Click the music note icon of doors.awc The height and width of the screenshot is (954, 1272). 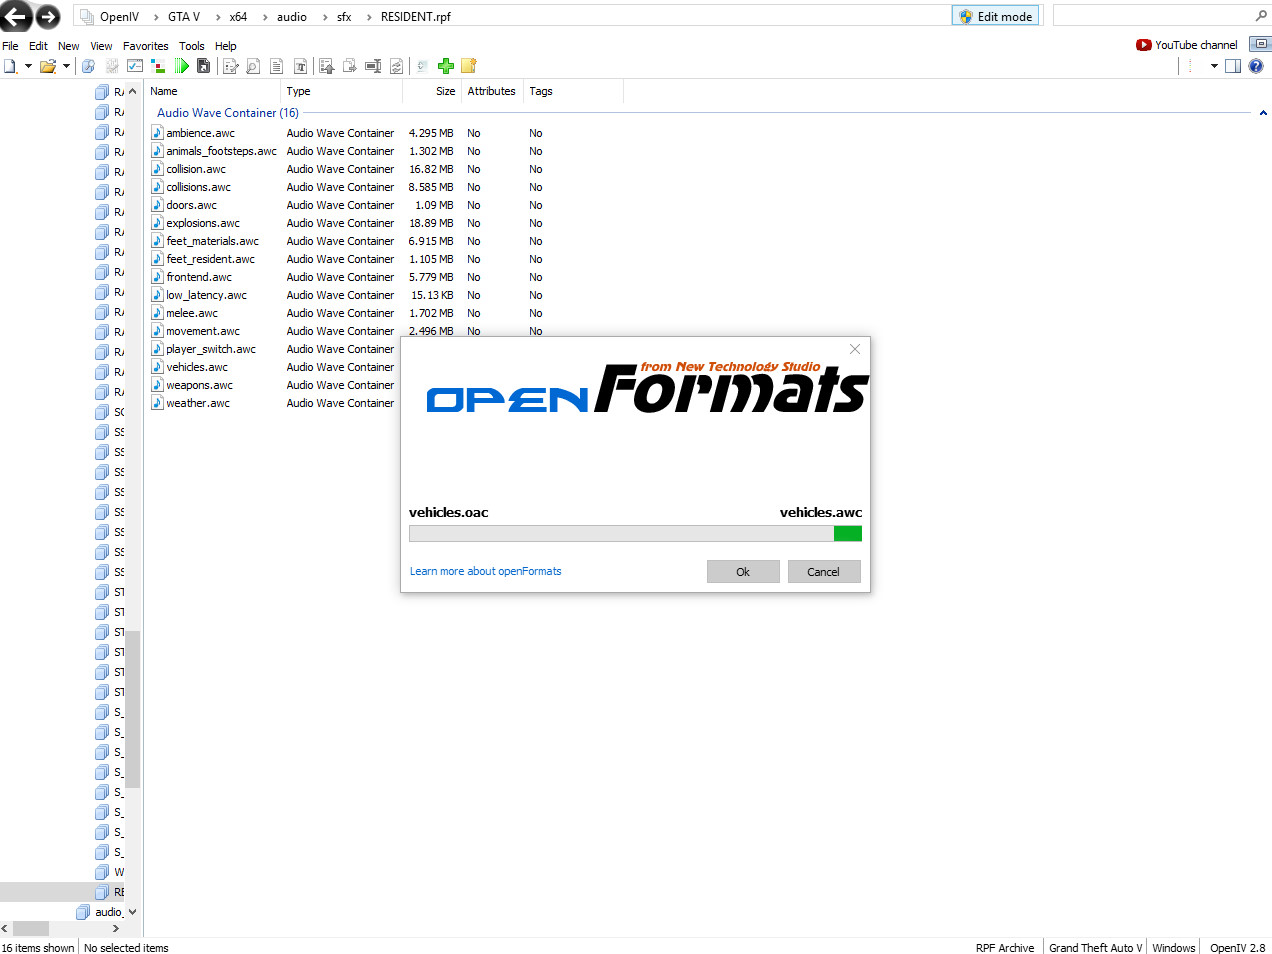157,205
